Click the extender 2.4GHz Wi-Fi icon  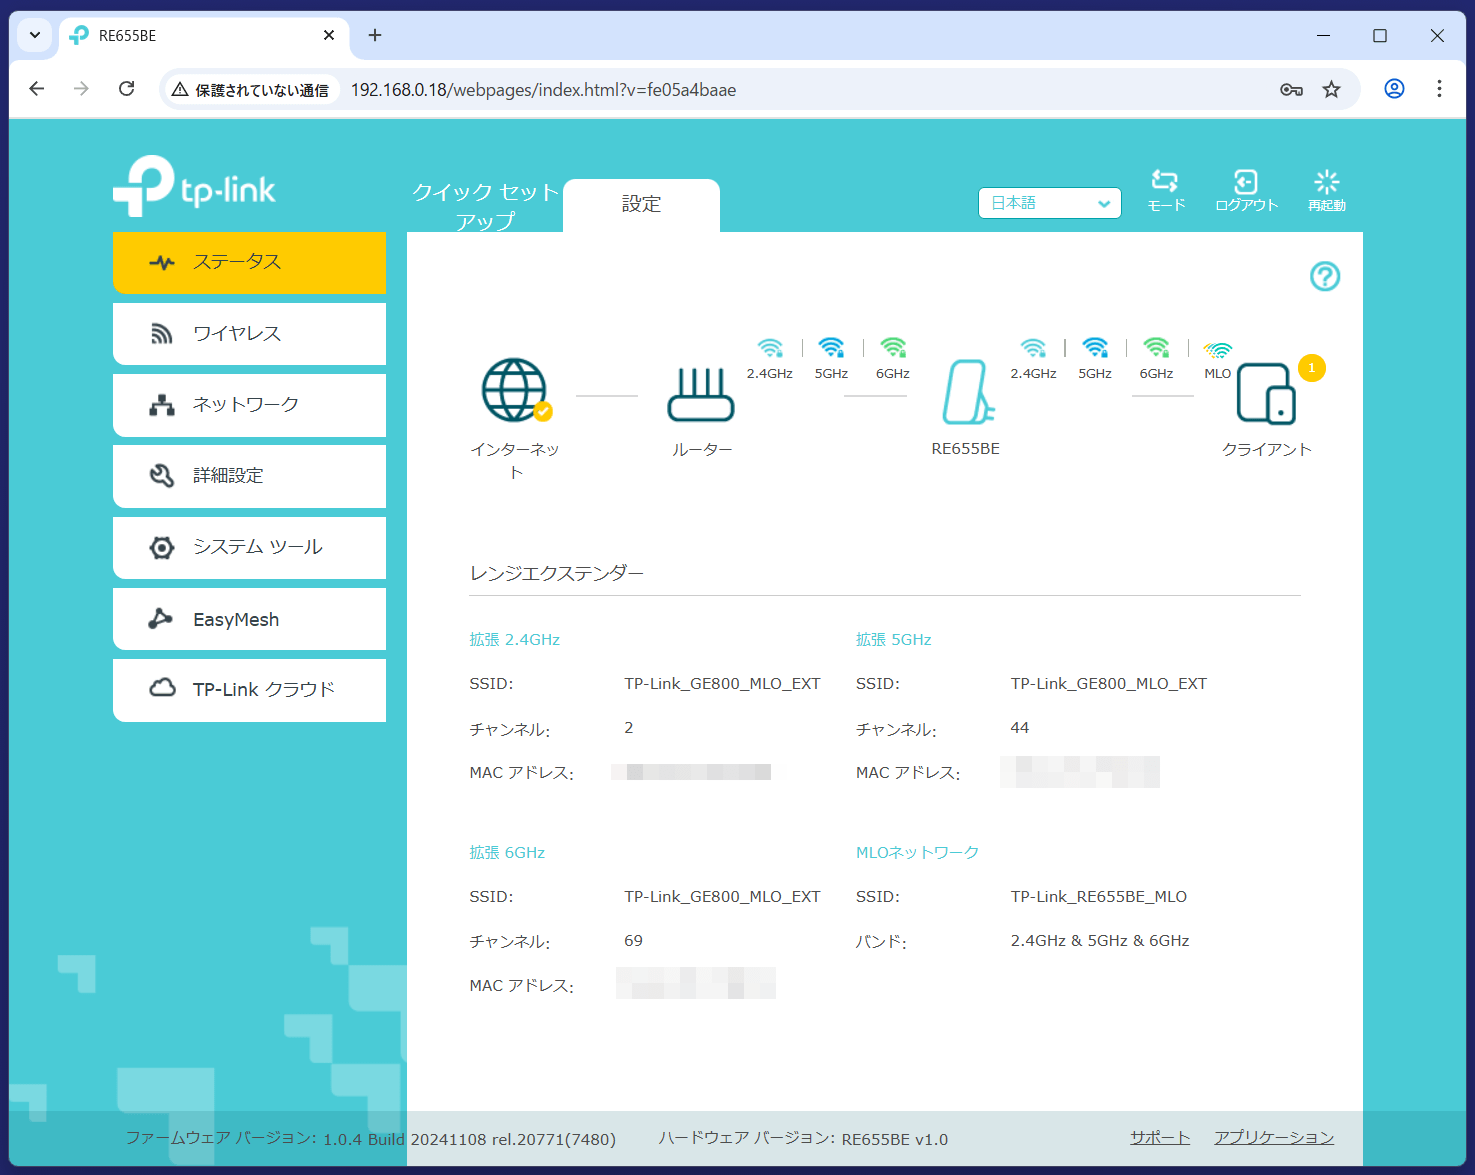[x=1033, y=347]
